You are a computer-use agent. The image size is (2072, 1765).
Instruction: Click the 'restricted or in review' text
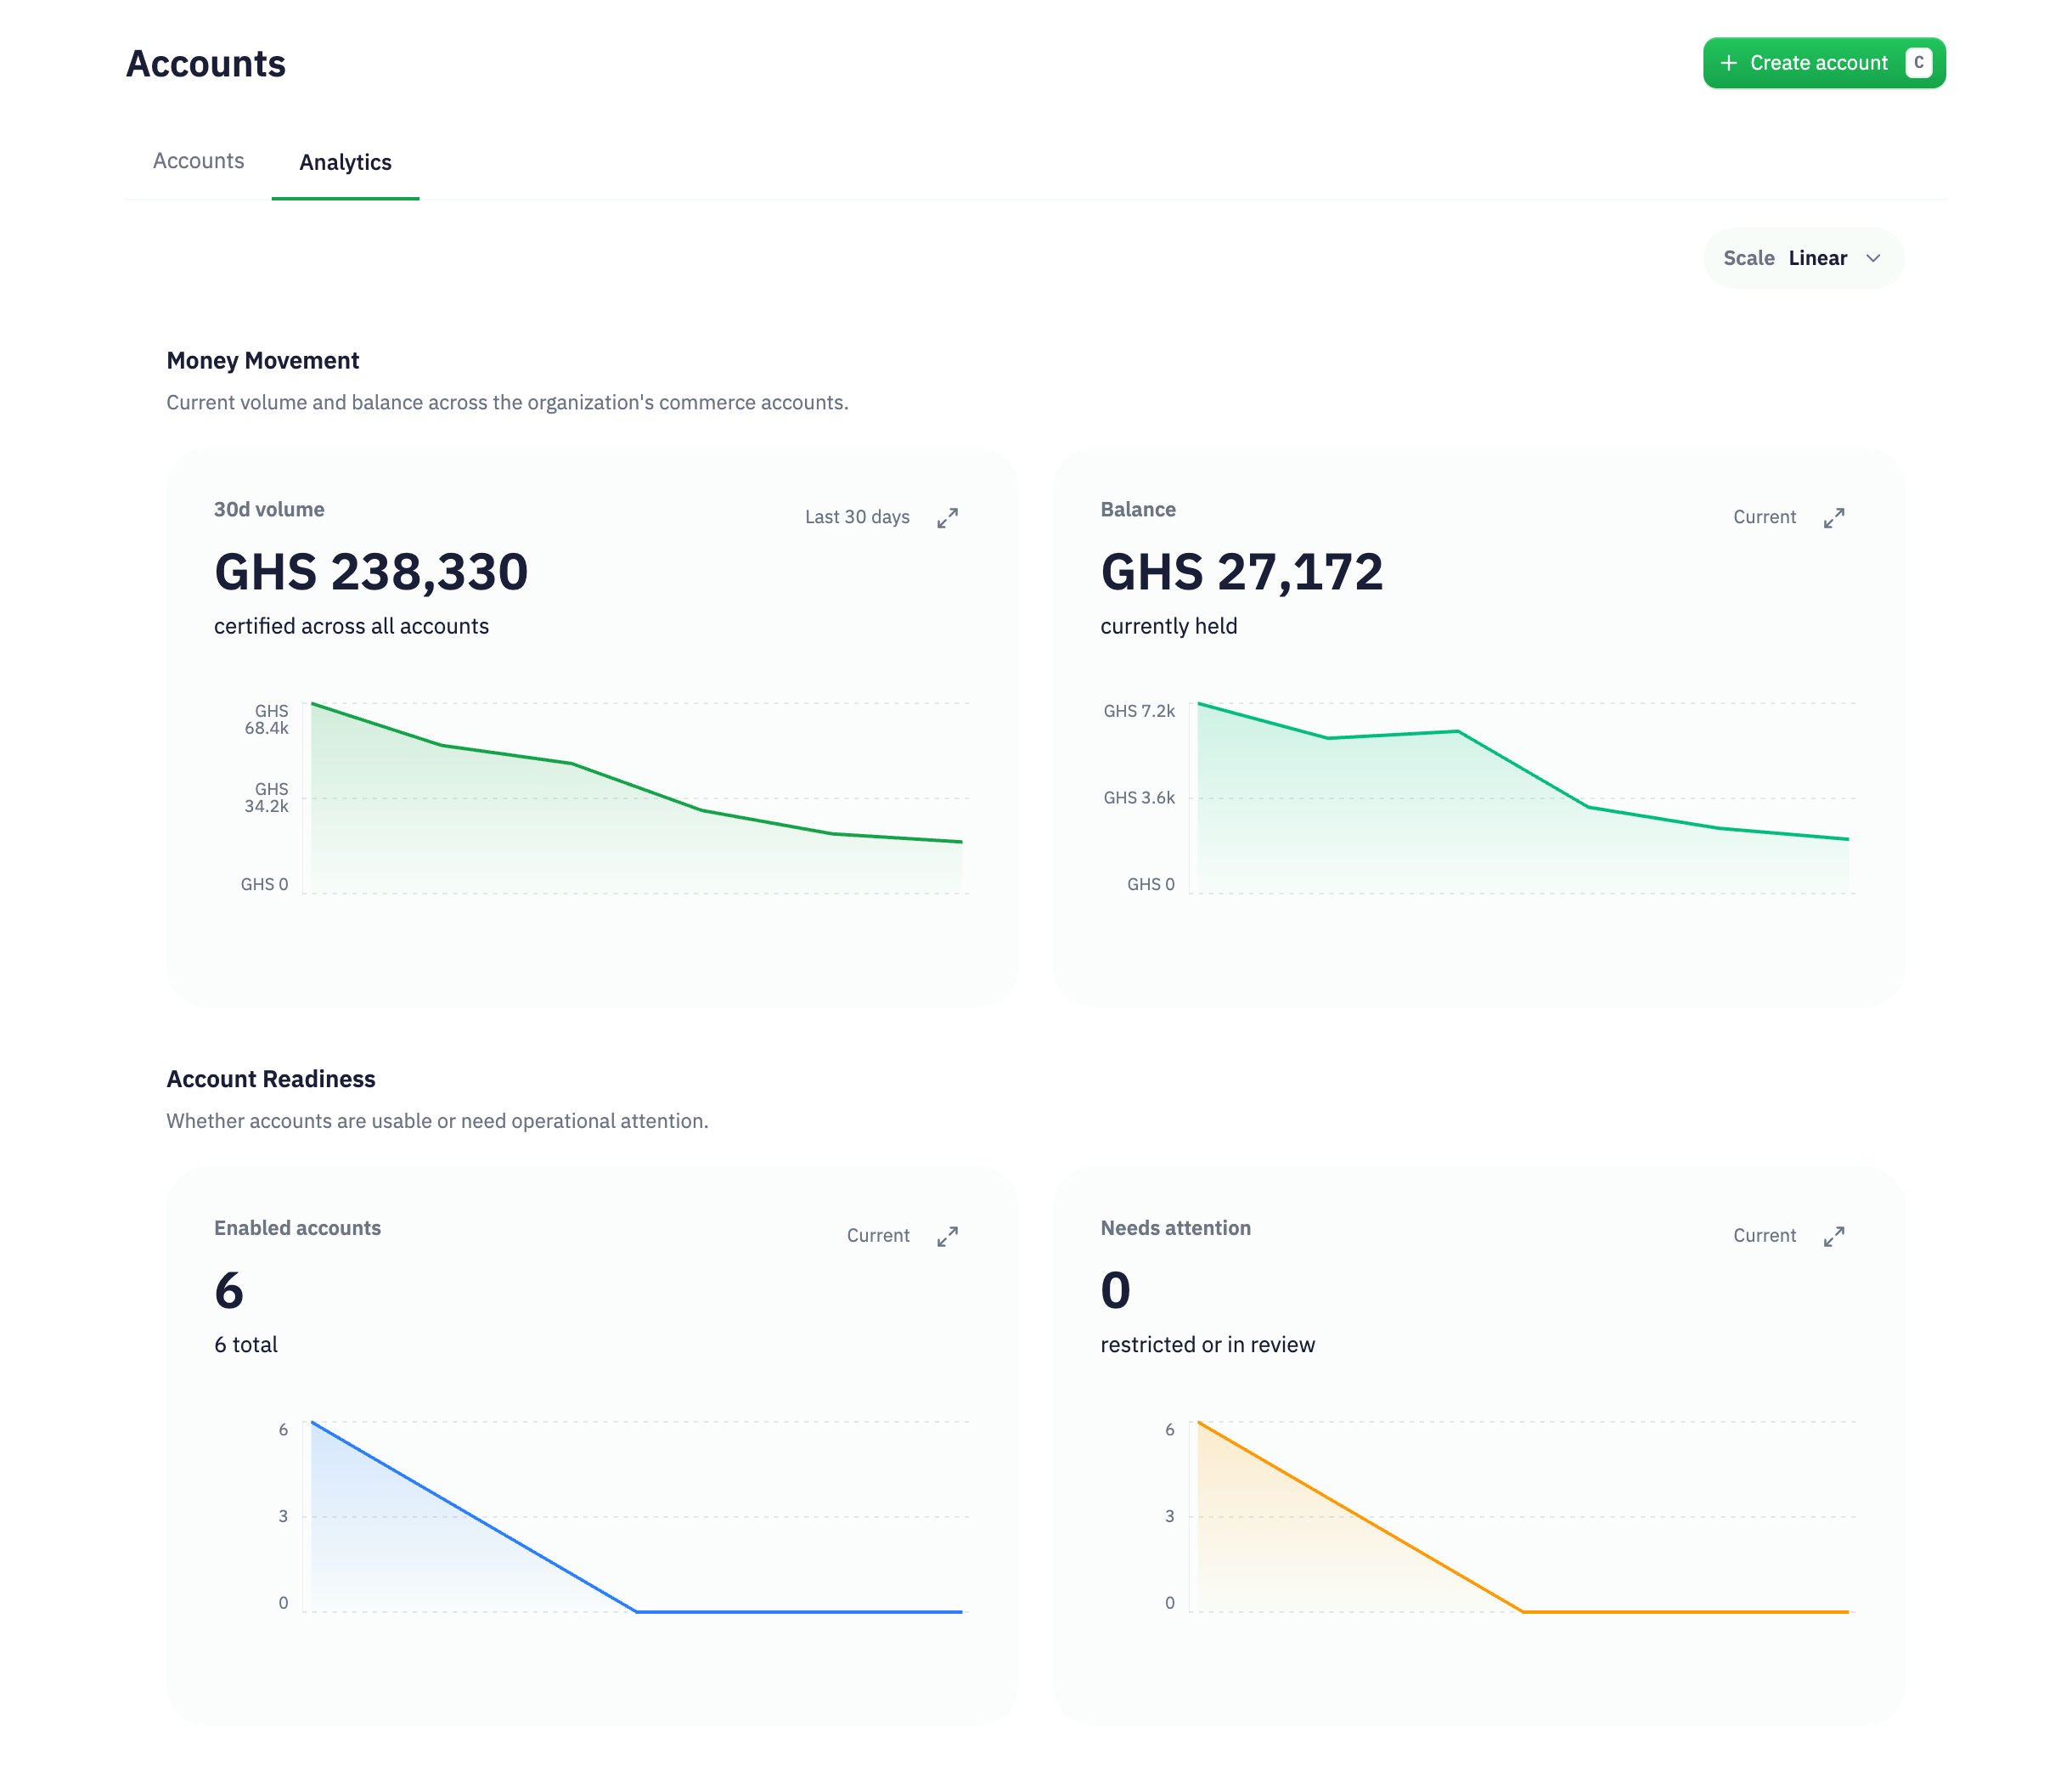(1207, 1344)
